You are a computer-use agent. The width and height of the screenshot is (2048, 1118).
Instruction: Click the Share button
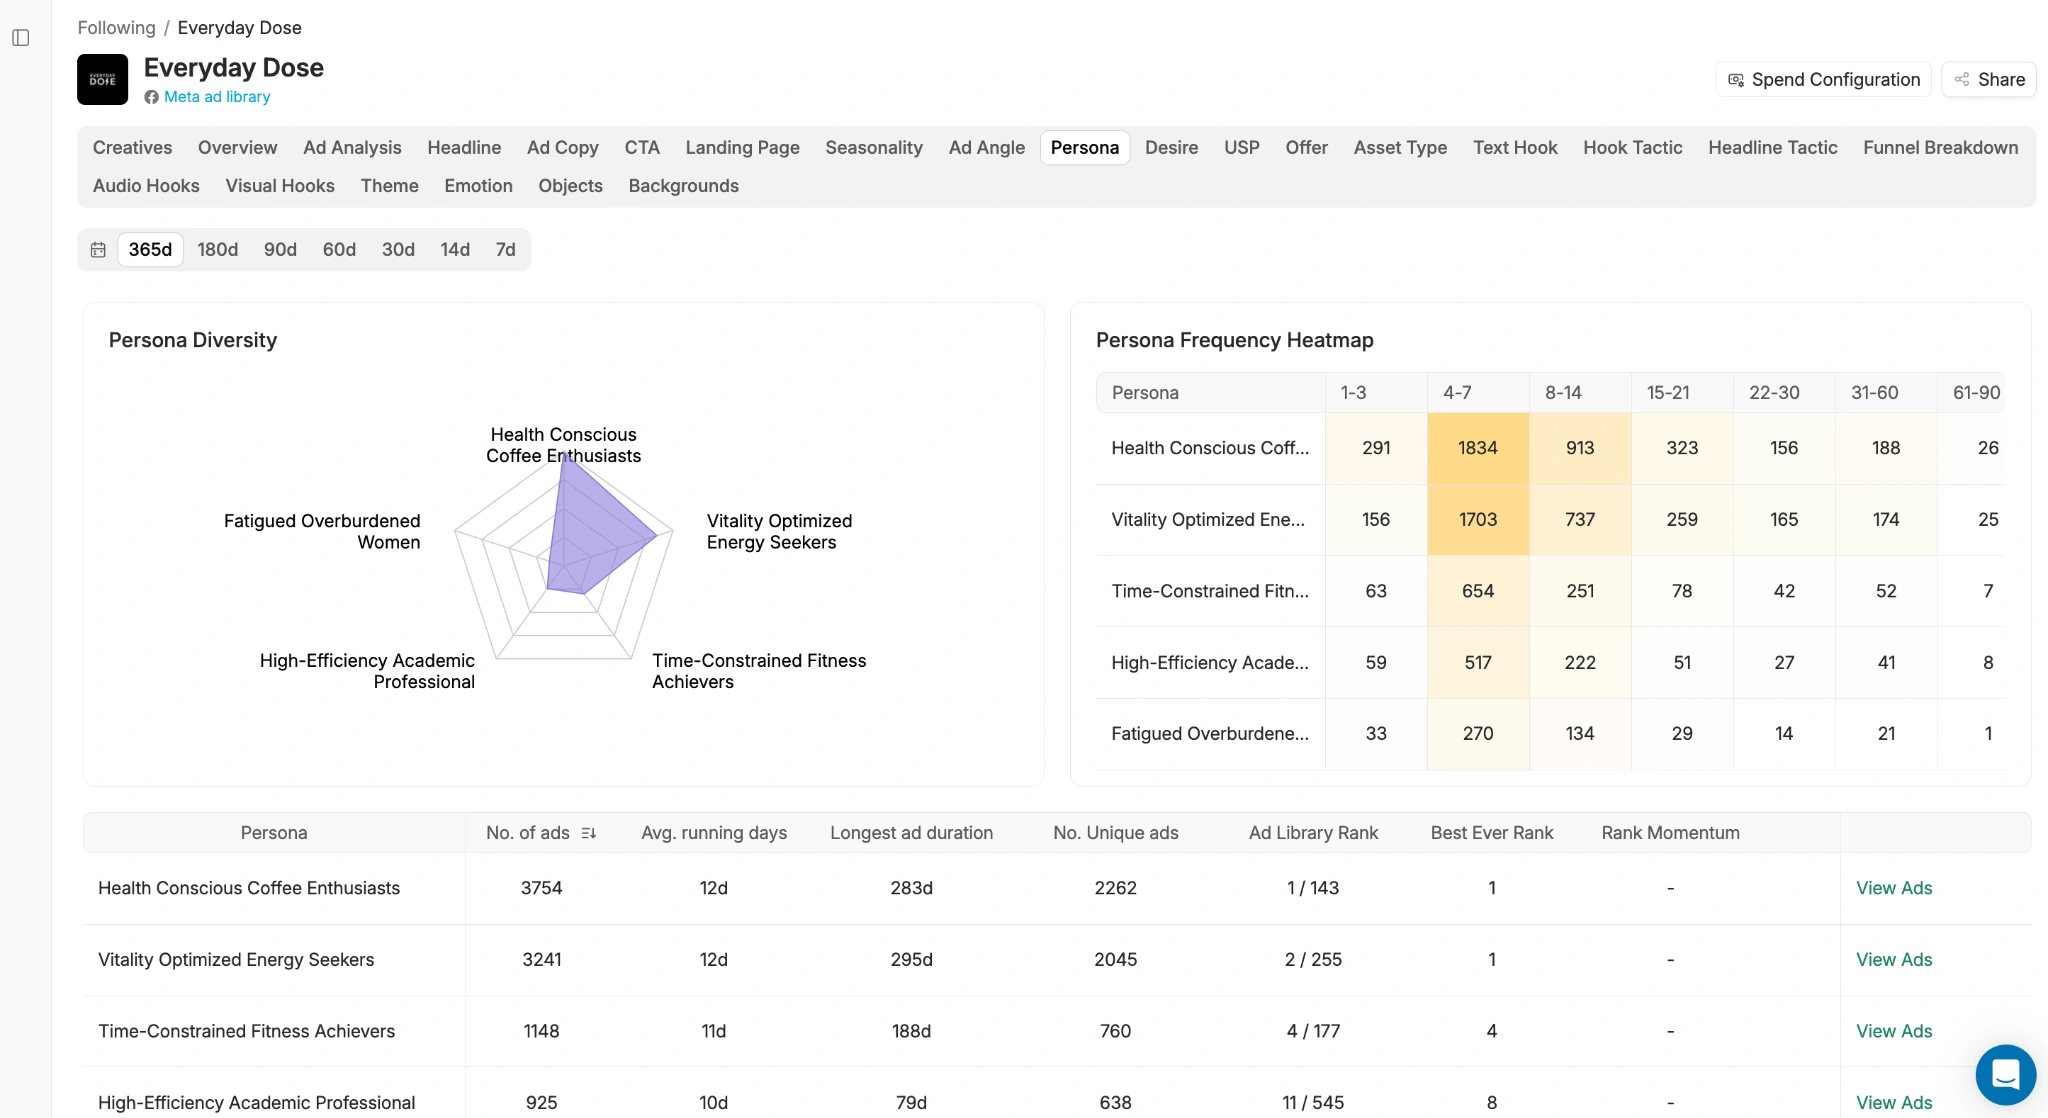point(1989,80)
